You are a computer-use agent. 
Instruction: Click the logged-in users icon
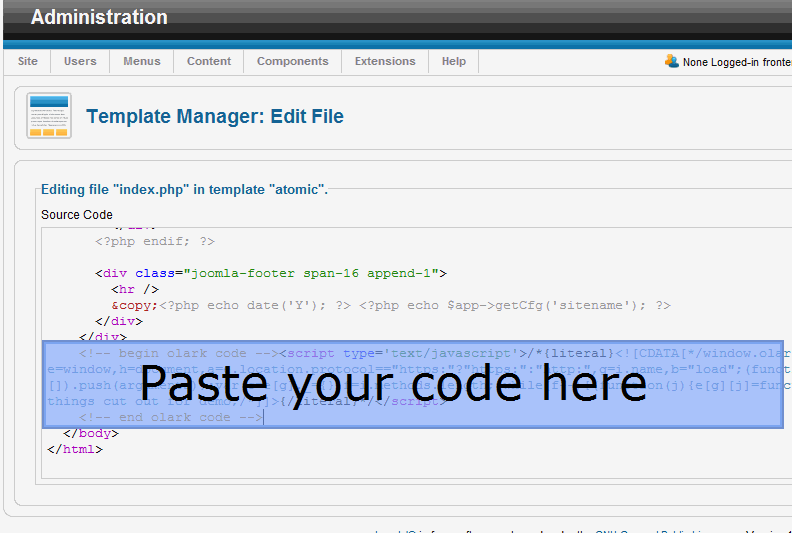(672, 61)
